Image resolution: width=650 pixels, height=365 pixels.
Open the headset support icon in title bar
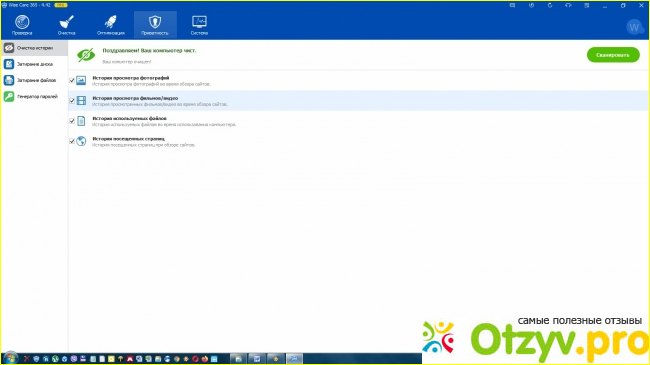(568, 5)
